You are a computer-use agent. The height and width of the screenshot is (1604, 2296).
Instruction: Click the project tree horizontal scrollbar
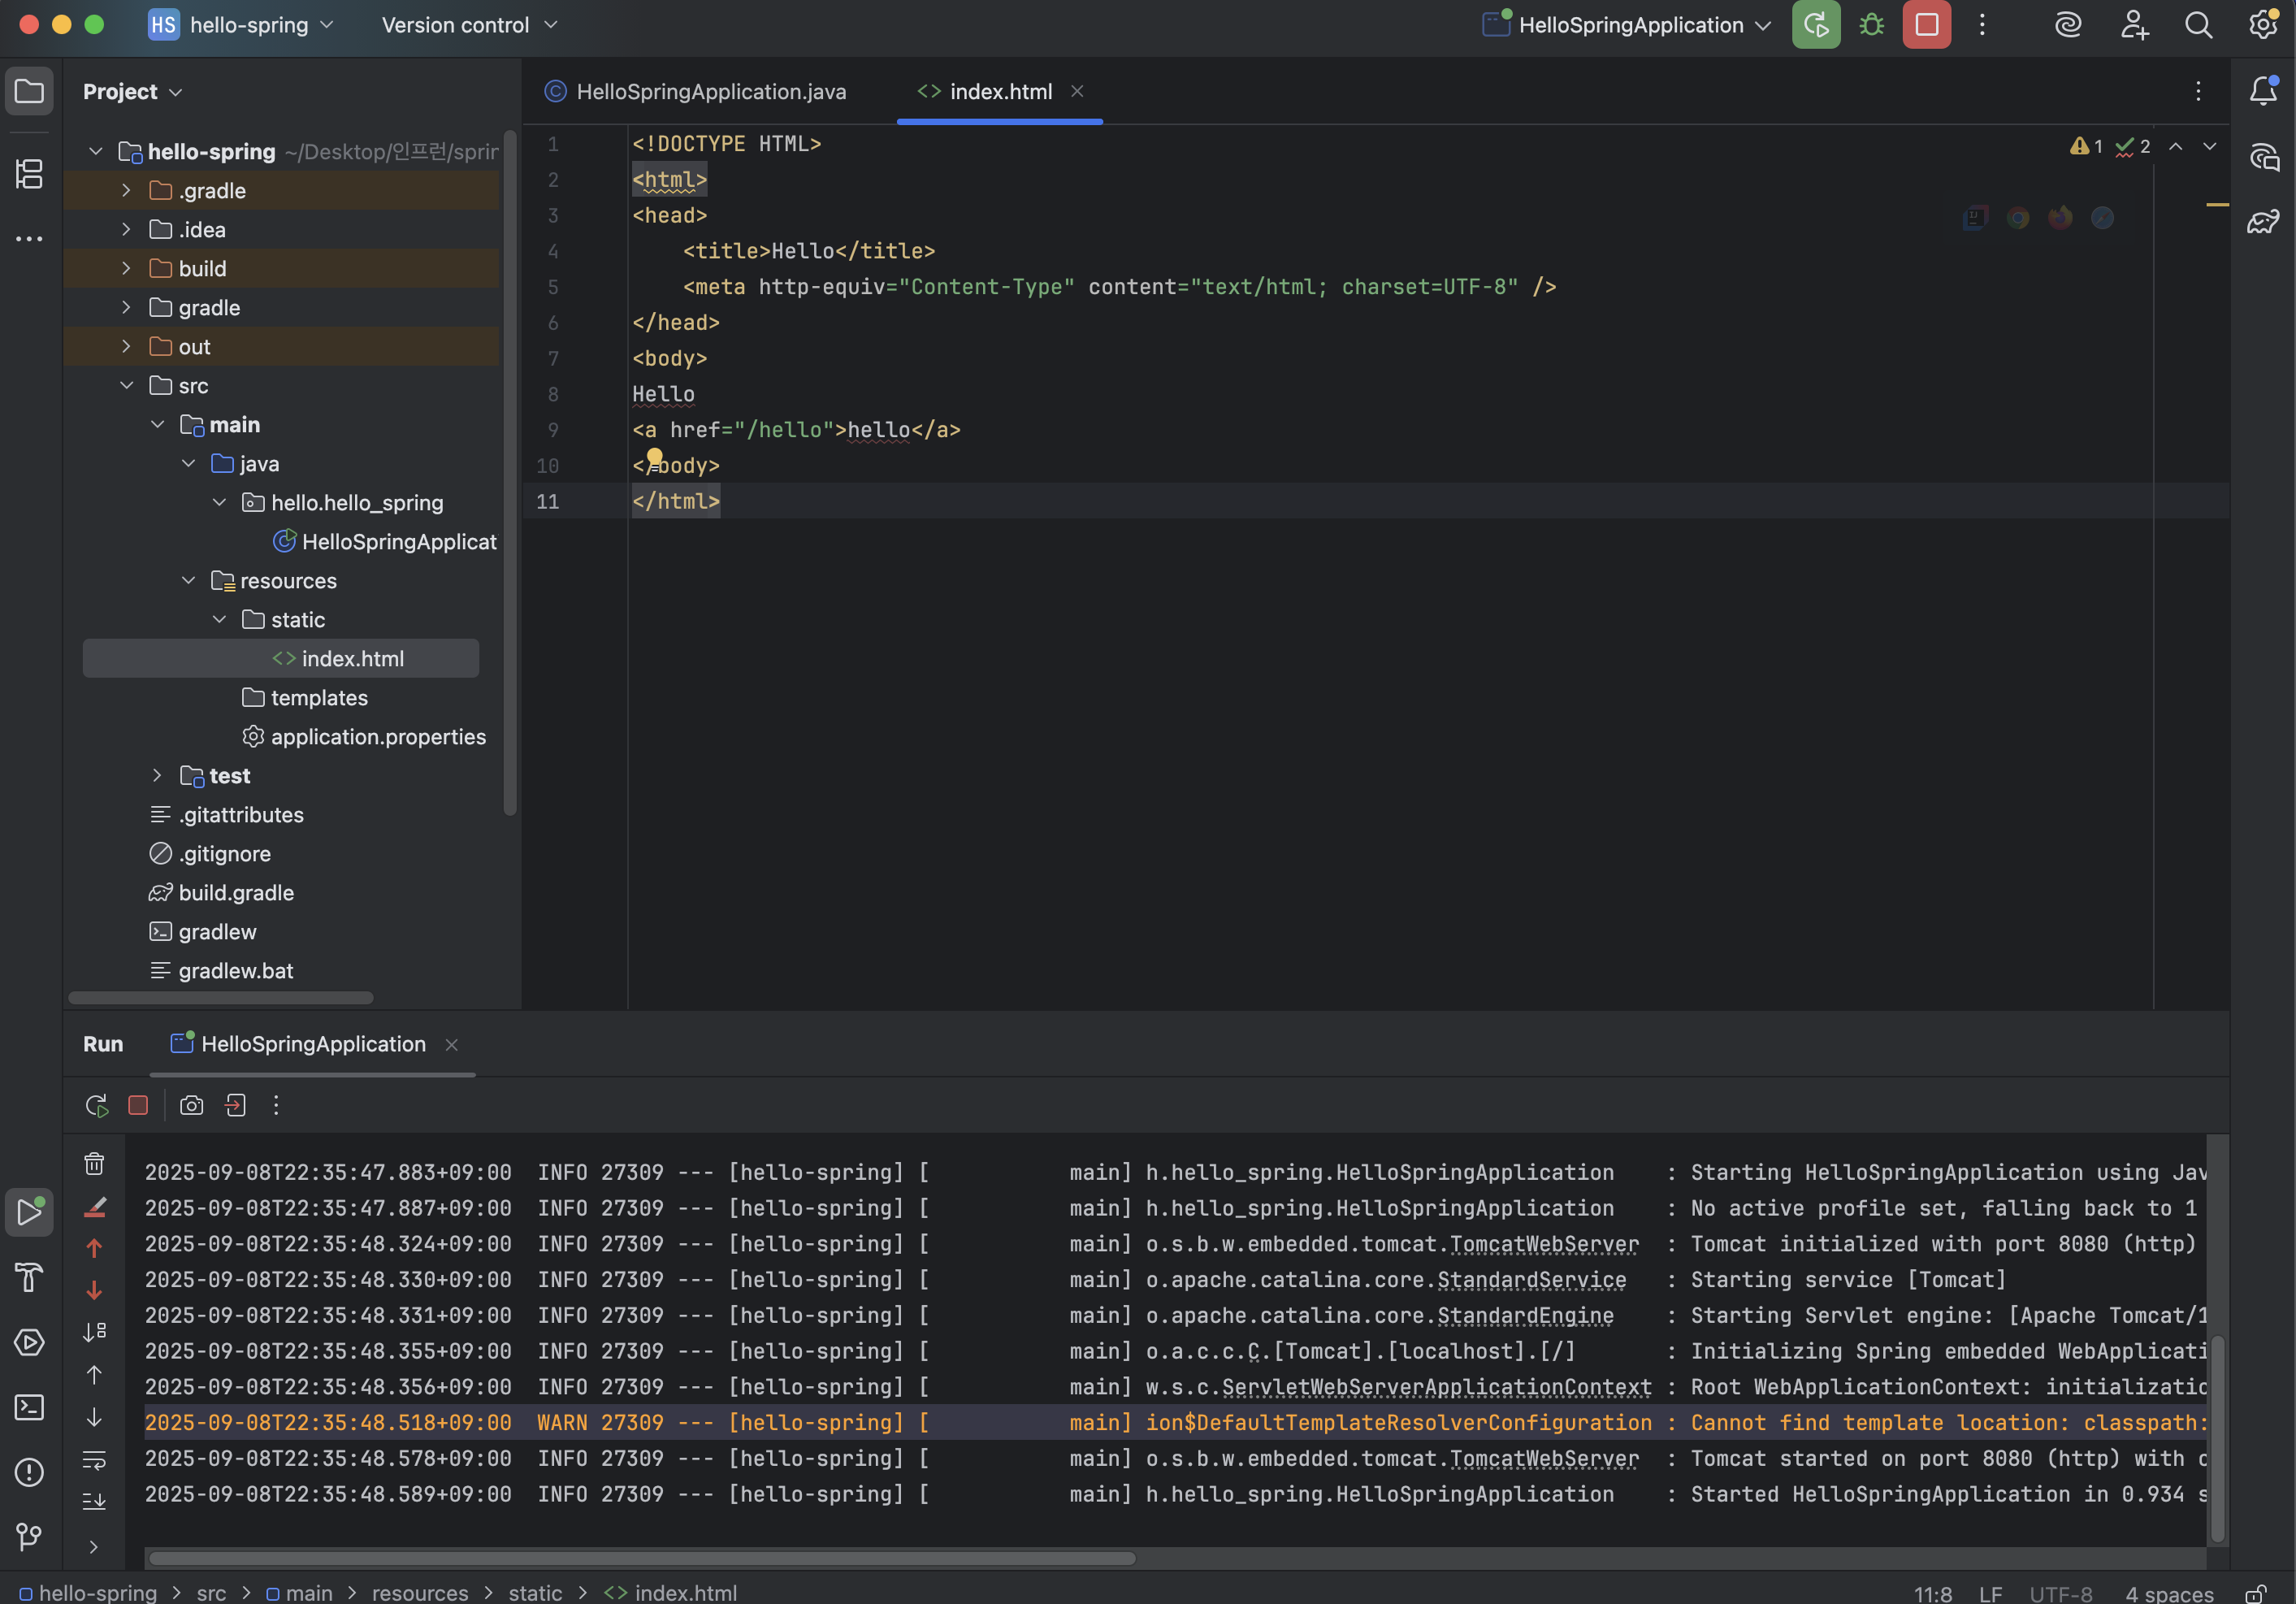tap(221, 997)
